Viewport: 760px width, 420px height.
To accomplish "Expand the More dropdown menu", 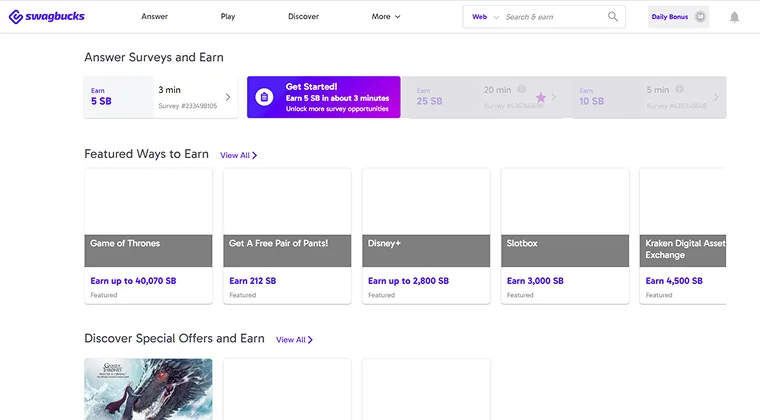I will point(386,16).
